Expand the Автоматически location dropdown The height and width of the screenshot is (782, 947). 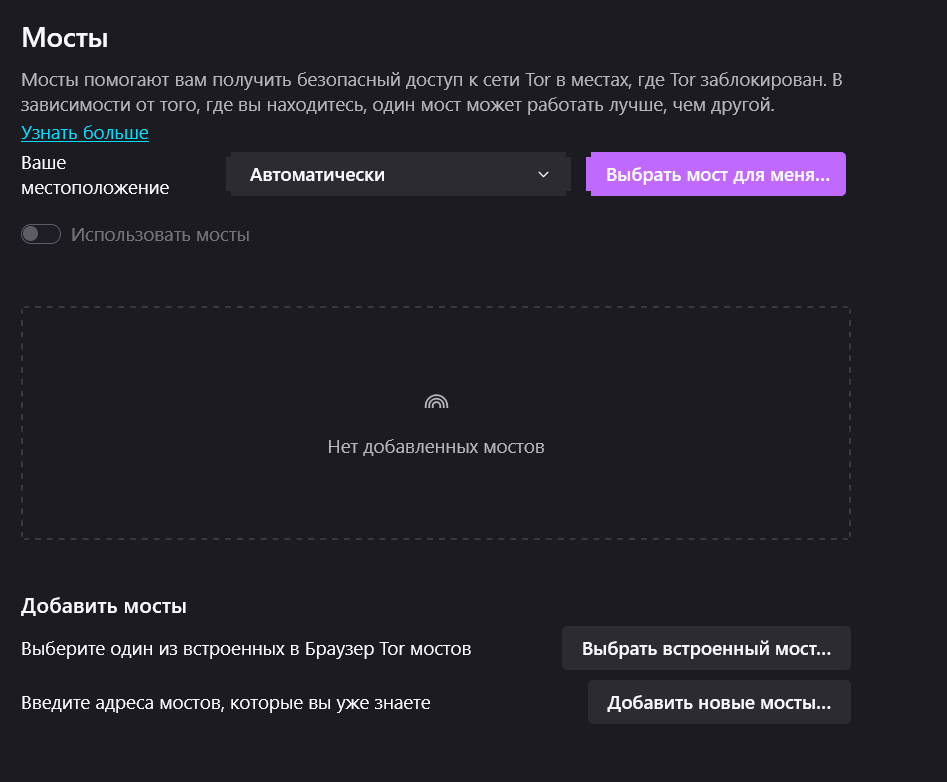click(399, 175)
